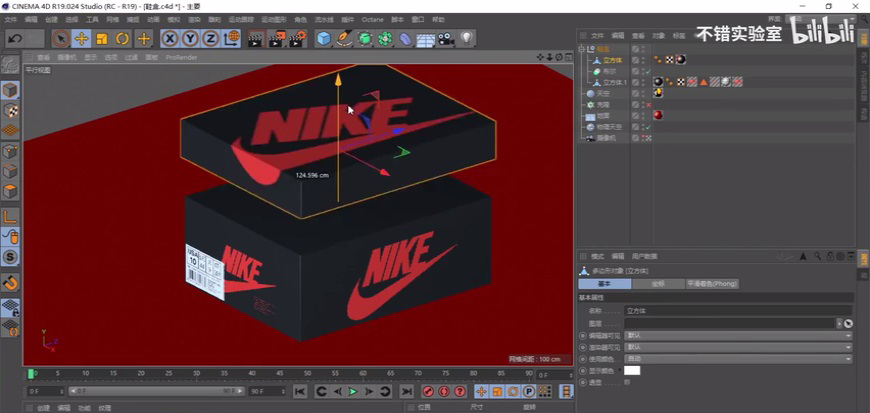870x413 pixels.
Task: Click the timeline ruler at frame 45
Action: point(280,374)
